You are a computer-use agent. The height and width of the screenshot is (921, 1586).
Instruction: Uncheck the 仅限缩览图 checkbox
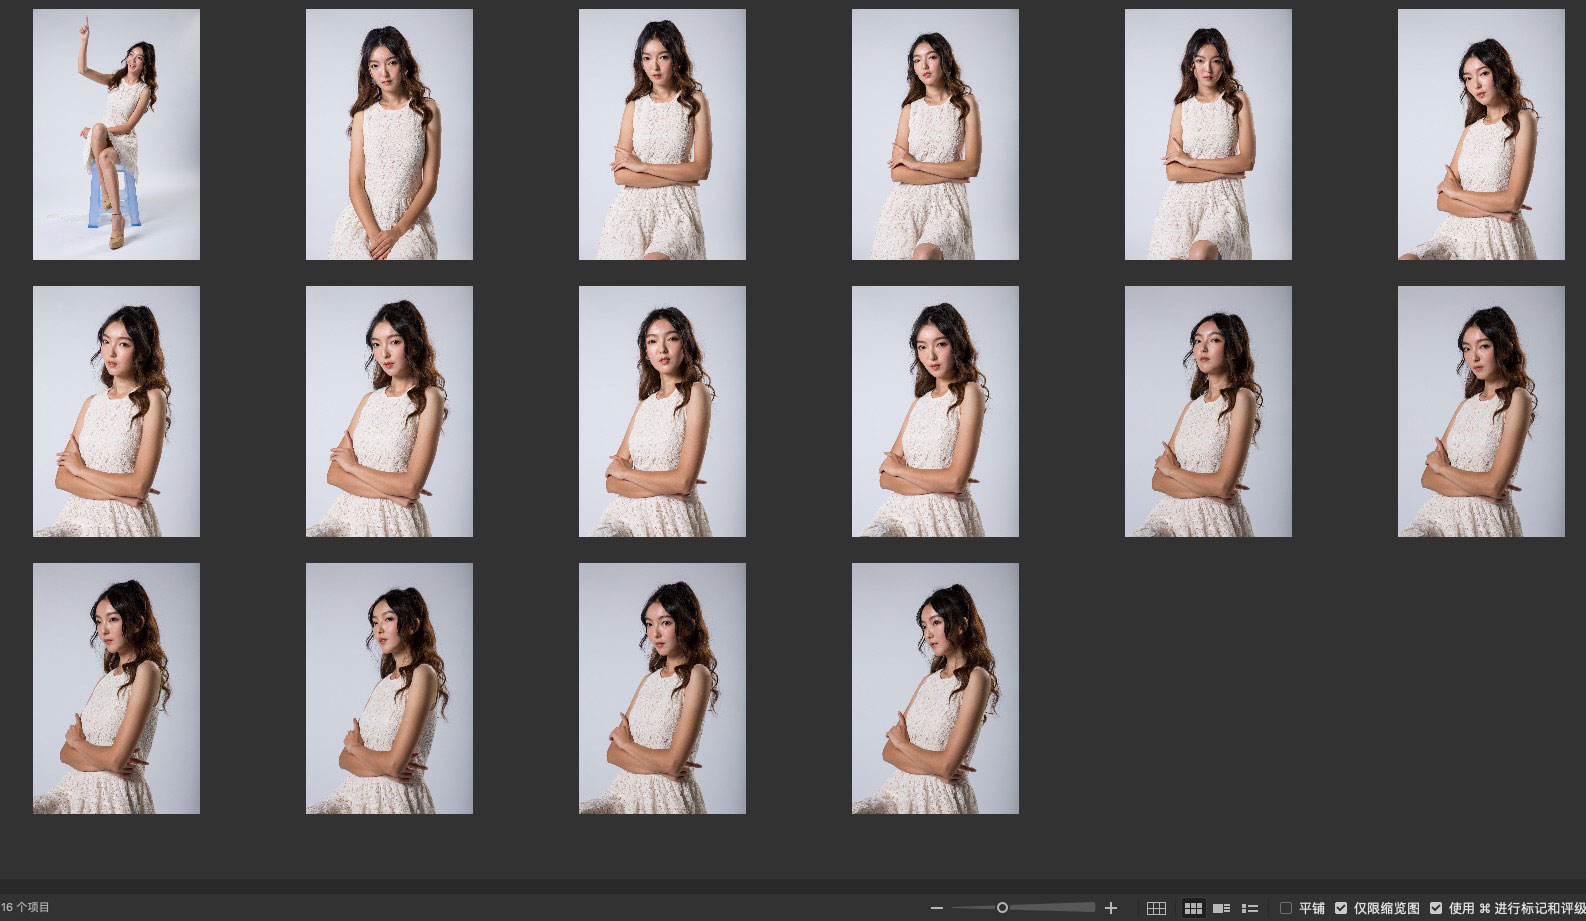[x=1341, y=908]
